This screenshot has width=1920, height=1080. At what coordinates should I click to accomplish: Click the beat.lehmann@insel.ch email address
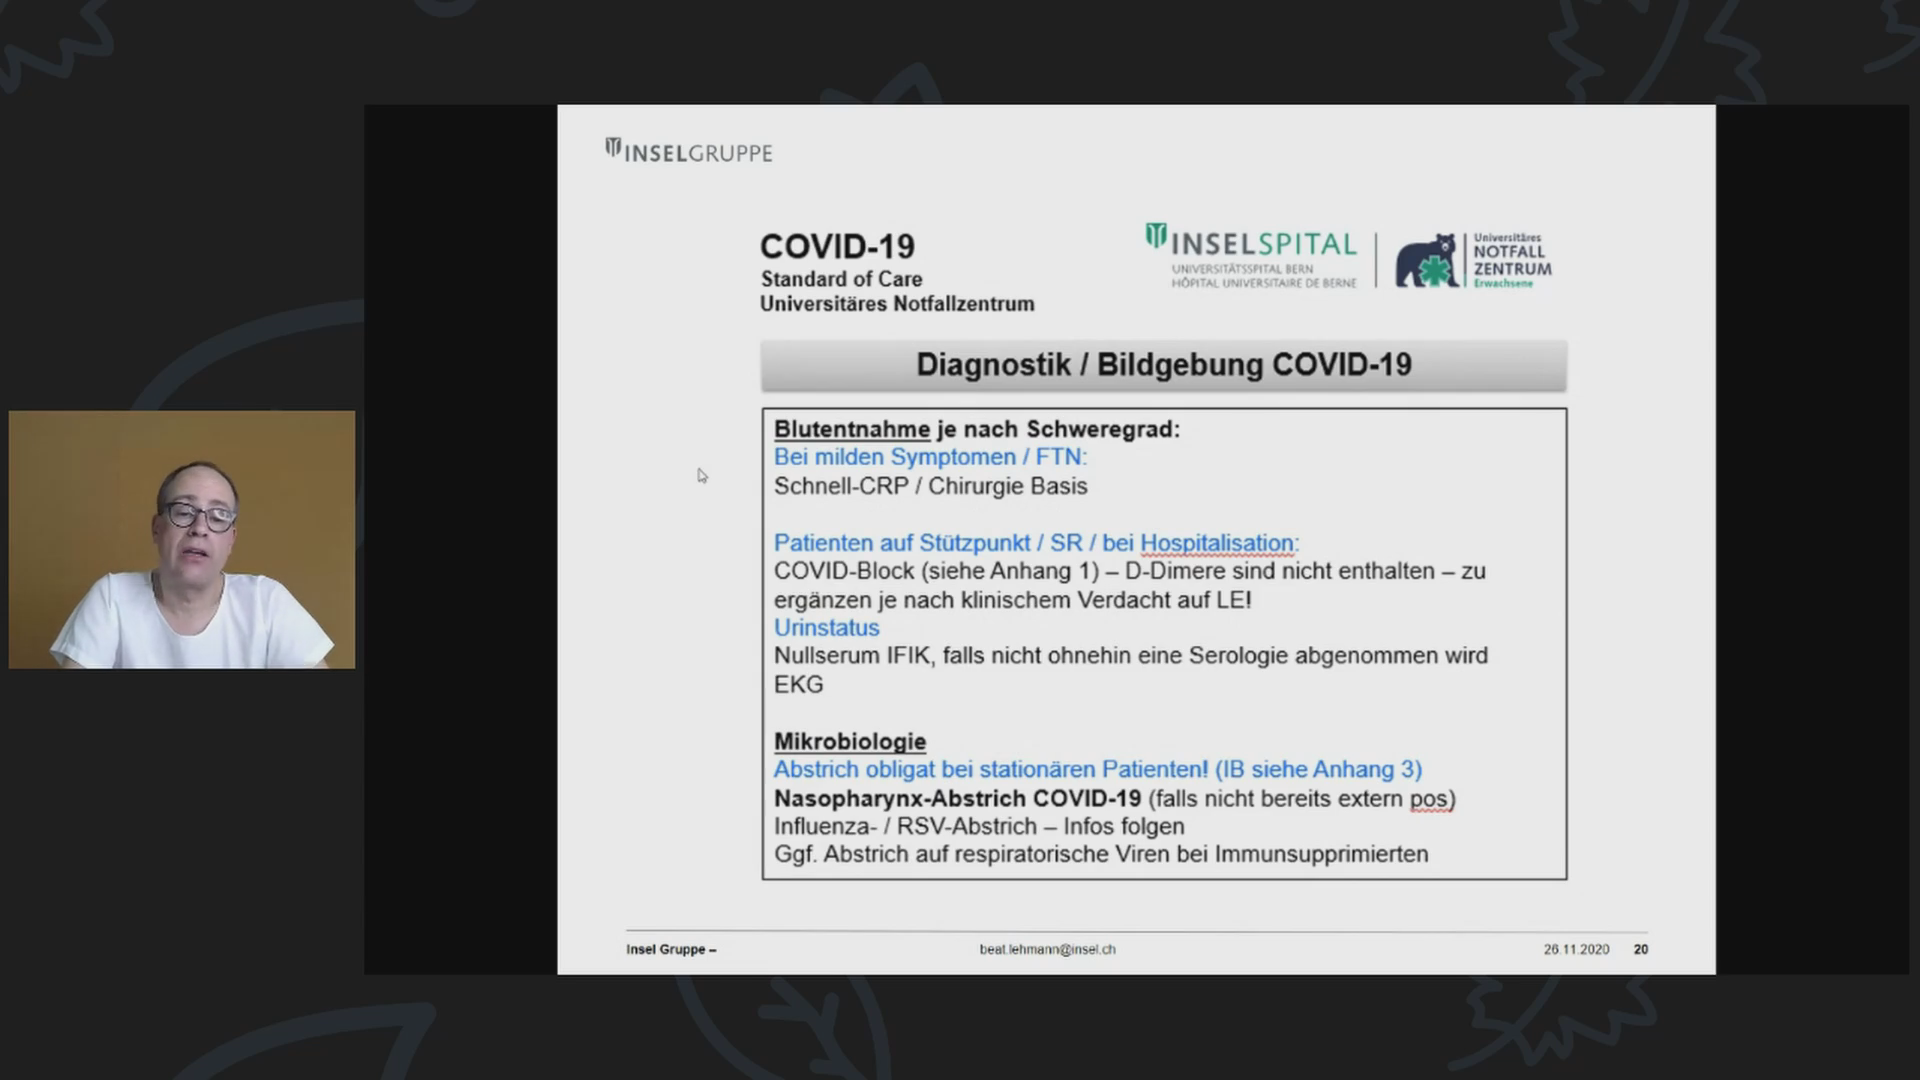tap(1047, 949)
